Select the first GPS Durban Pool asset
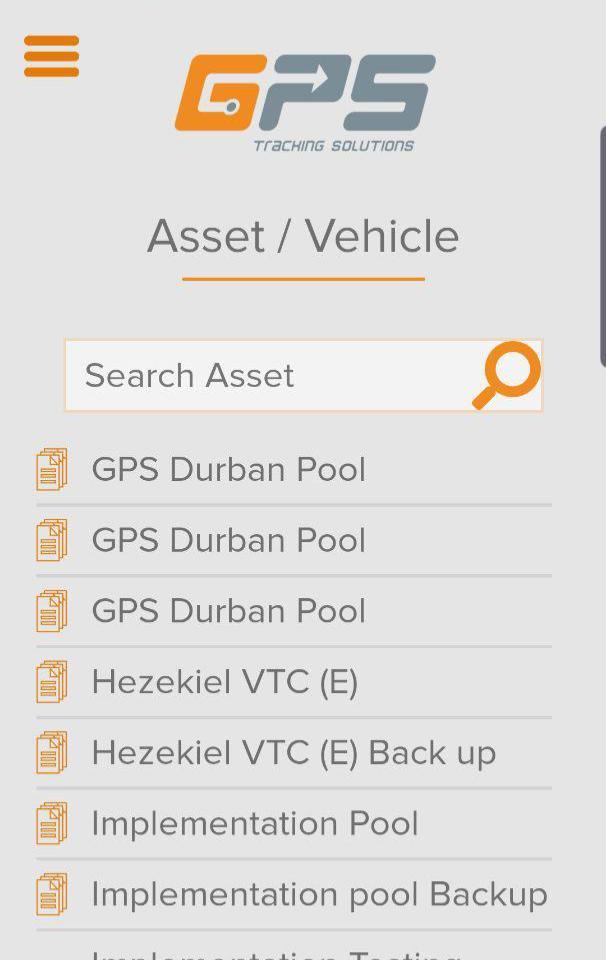 pos(228,468)
